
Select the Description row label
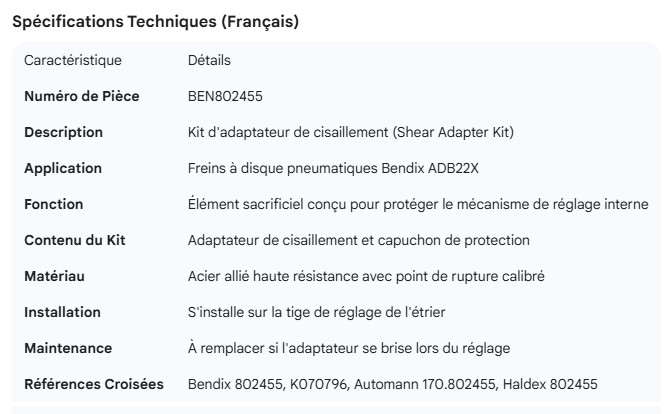pos(63,132)
